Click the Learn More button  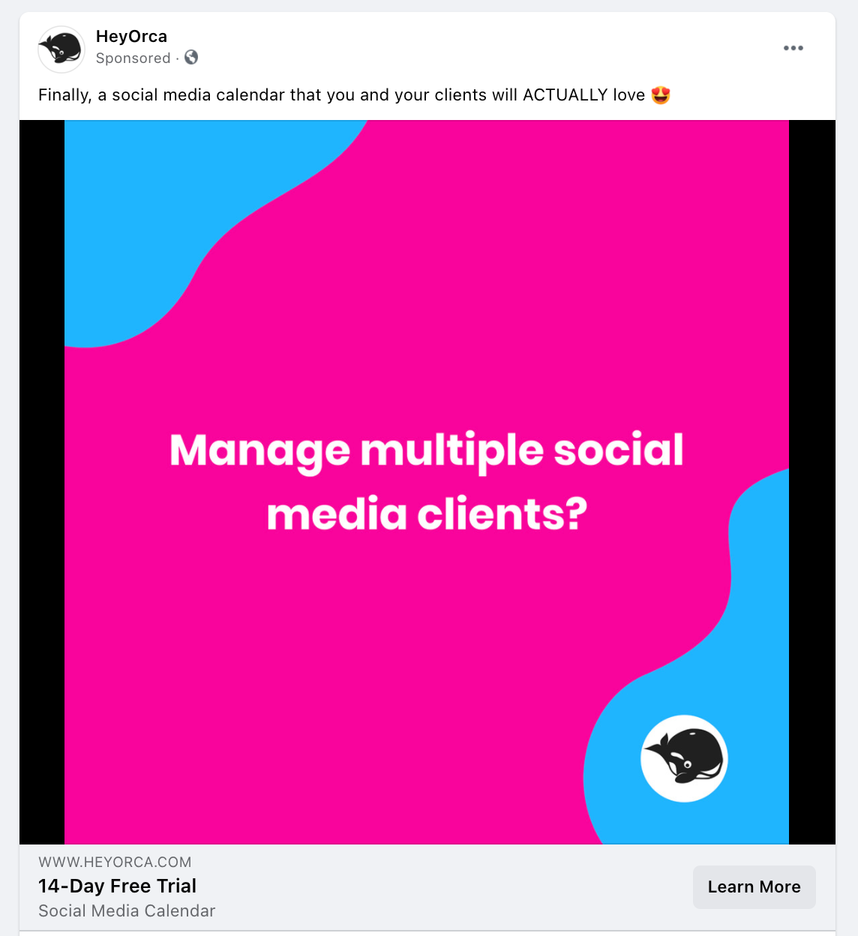(x=754, y=886)
